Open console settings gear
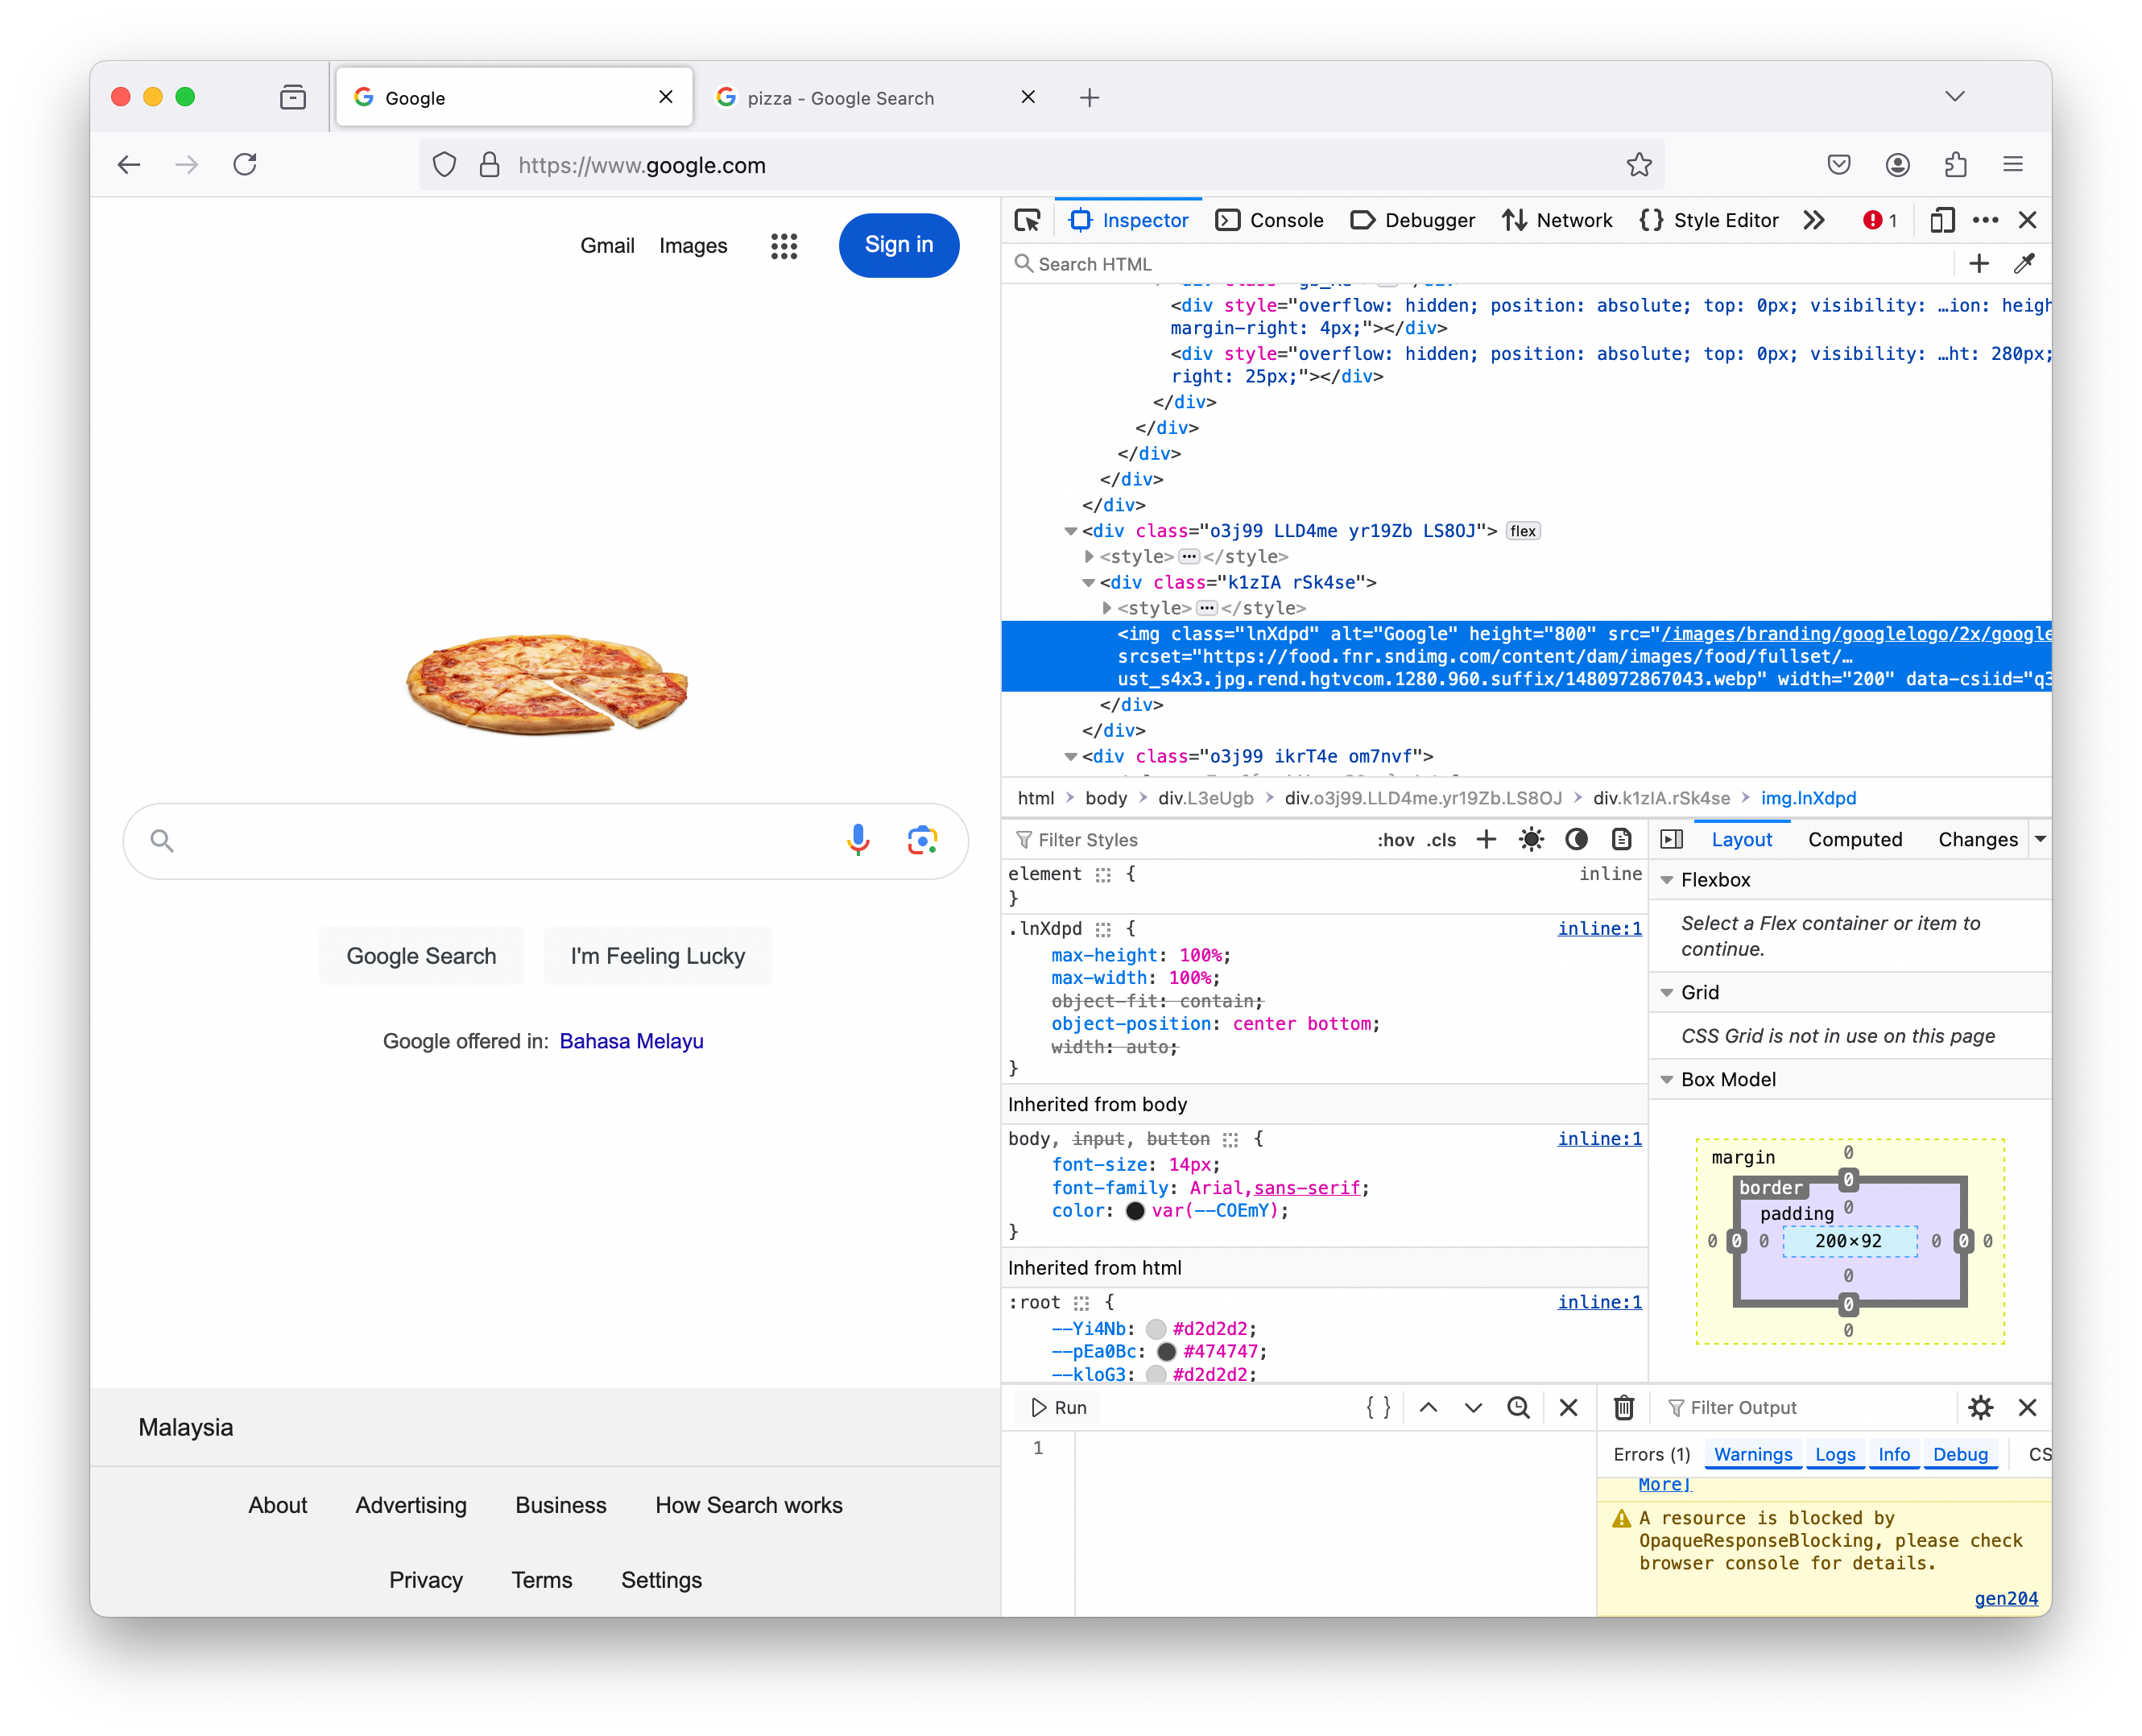This screenshot has height=1736, width=2142. coord(1981,1408)
